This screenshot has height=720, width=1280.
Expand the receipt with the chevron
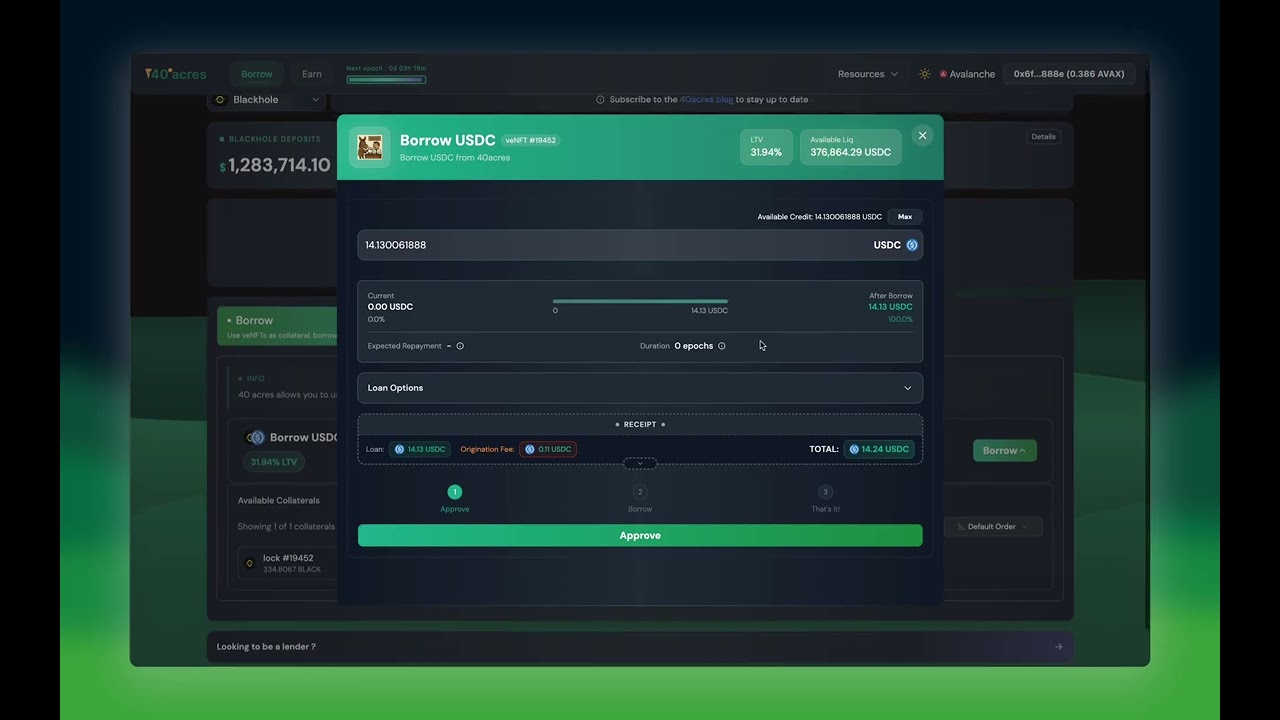(640, 463)
